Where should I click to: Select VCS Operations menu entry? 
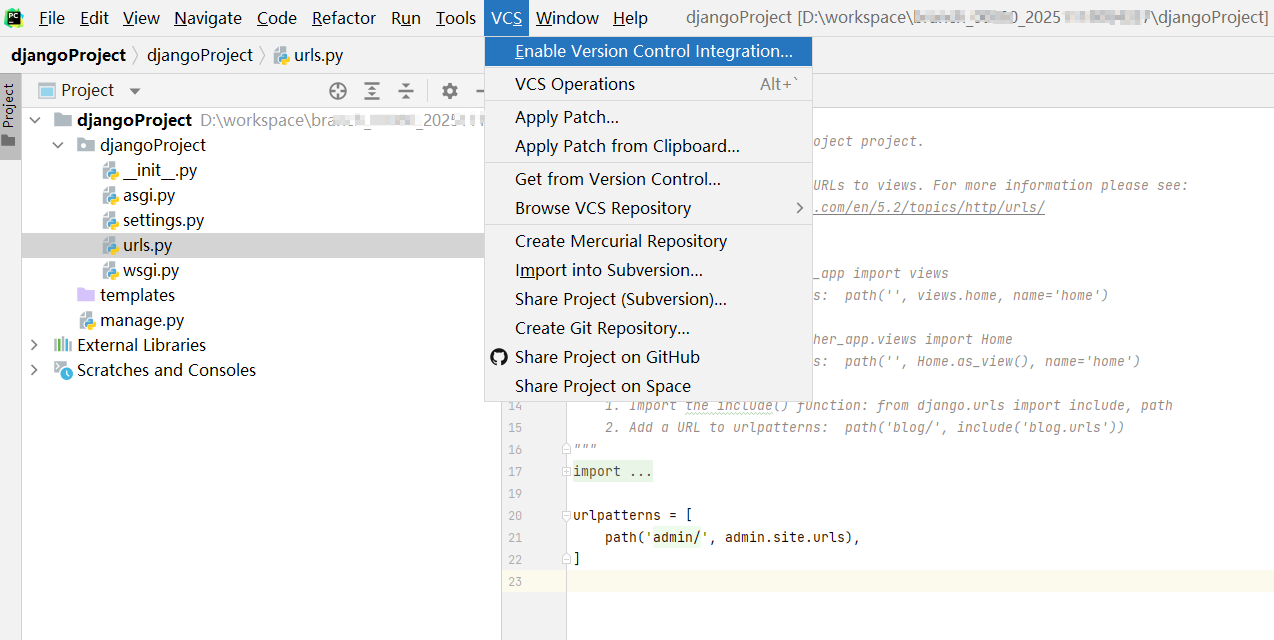(x=648, y=84)
